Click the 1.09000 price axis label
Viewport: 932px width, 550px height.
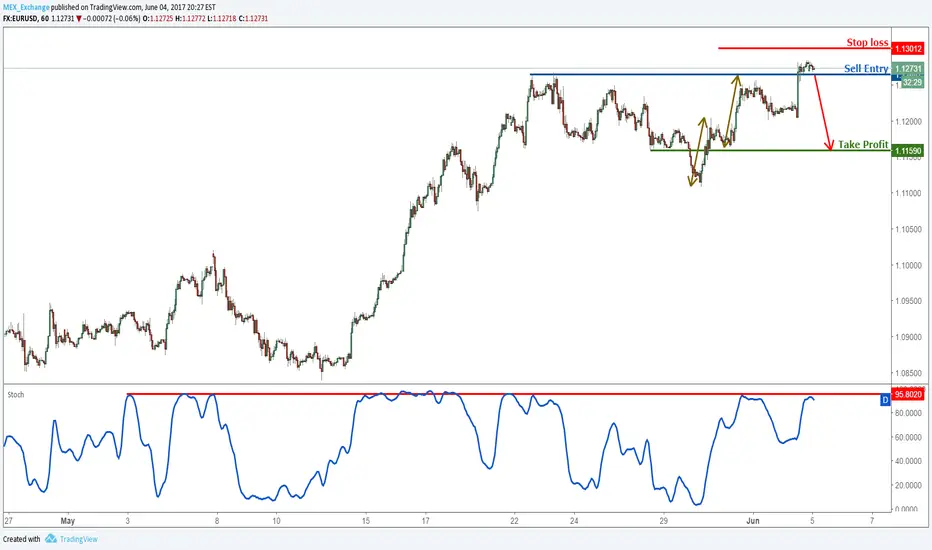pyautogui.click(x=909, y=337)
